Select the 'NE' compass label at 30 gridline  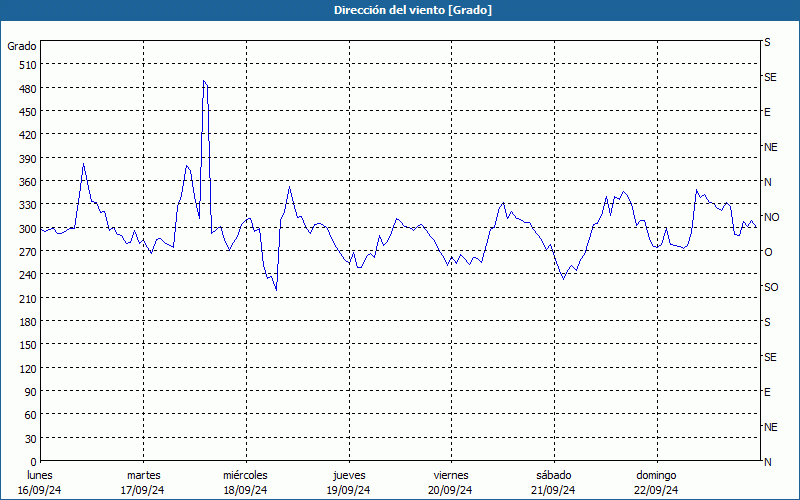coord(771,427)
